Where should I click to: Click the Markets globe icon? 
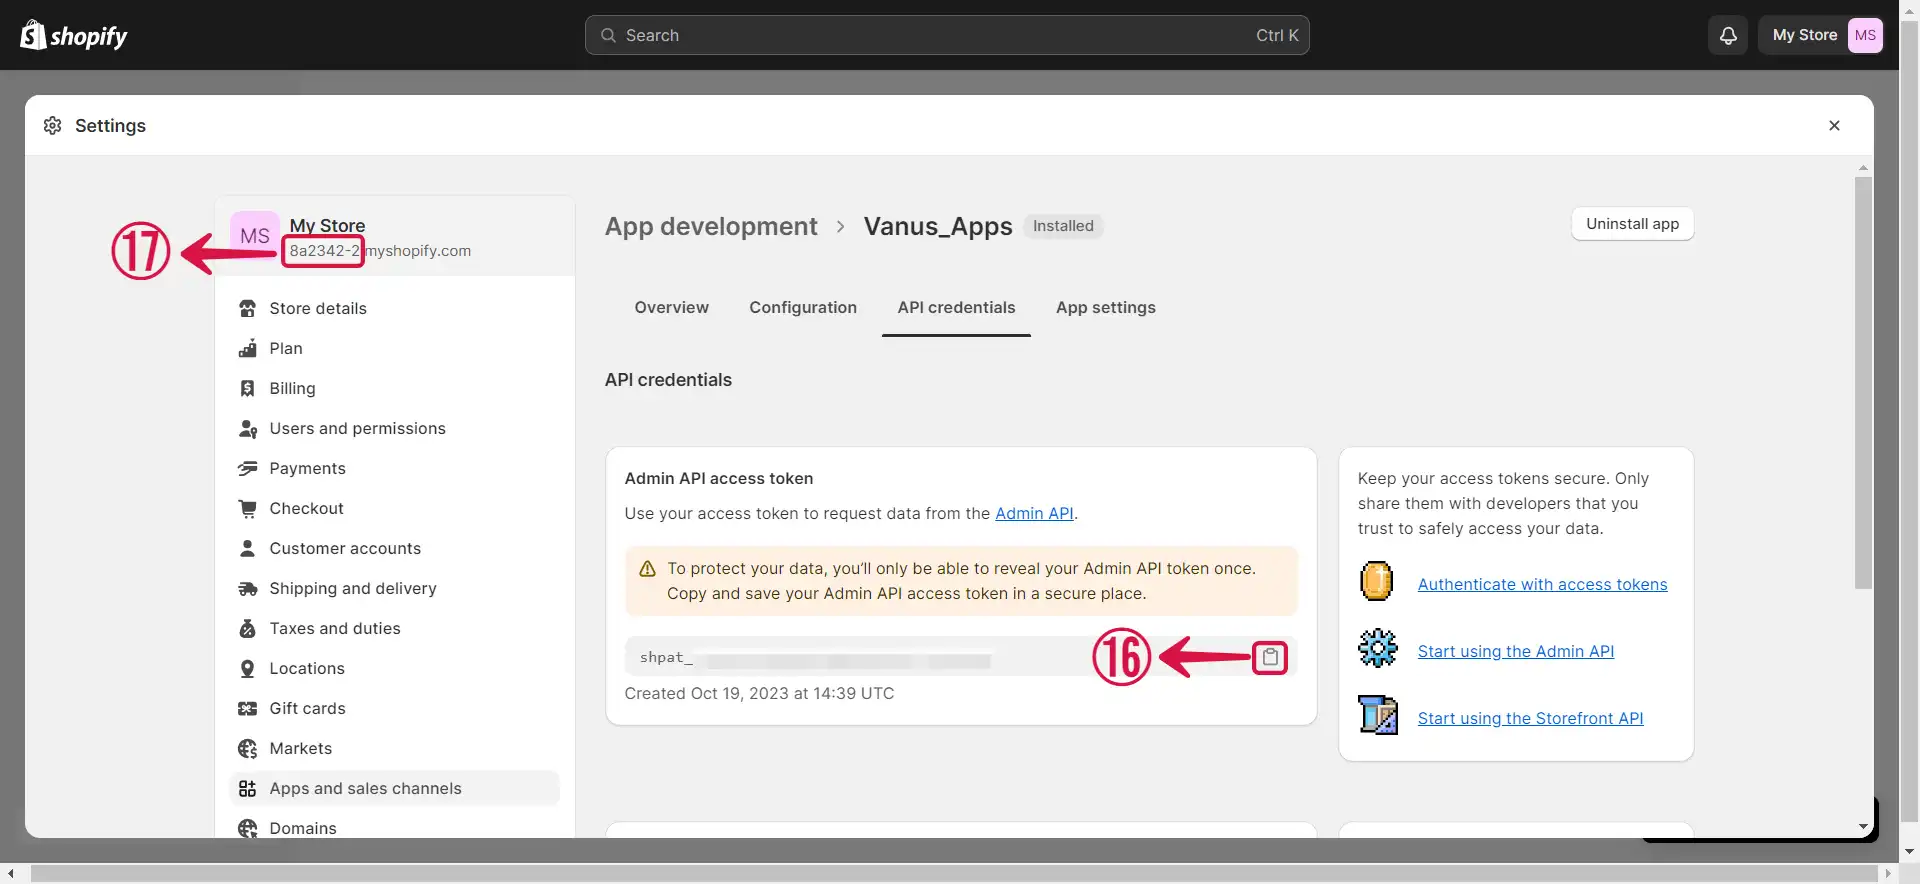[x=248, y=748]
